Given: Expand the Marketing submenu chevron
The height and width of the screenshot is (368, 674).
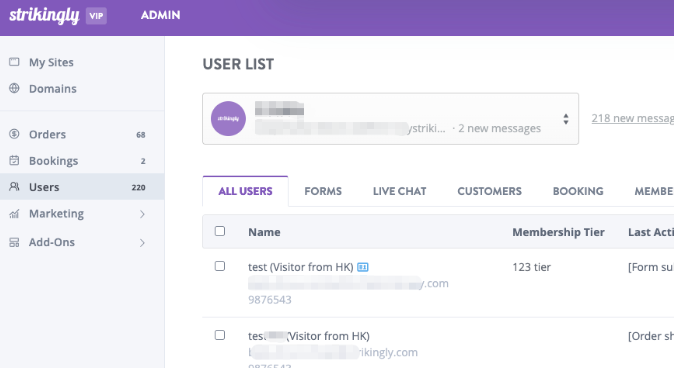Looking at the screenshot, I should point(142,214).
